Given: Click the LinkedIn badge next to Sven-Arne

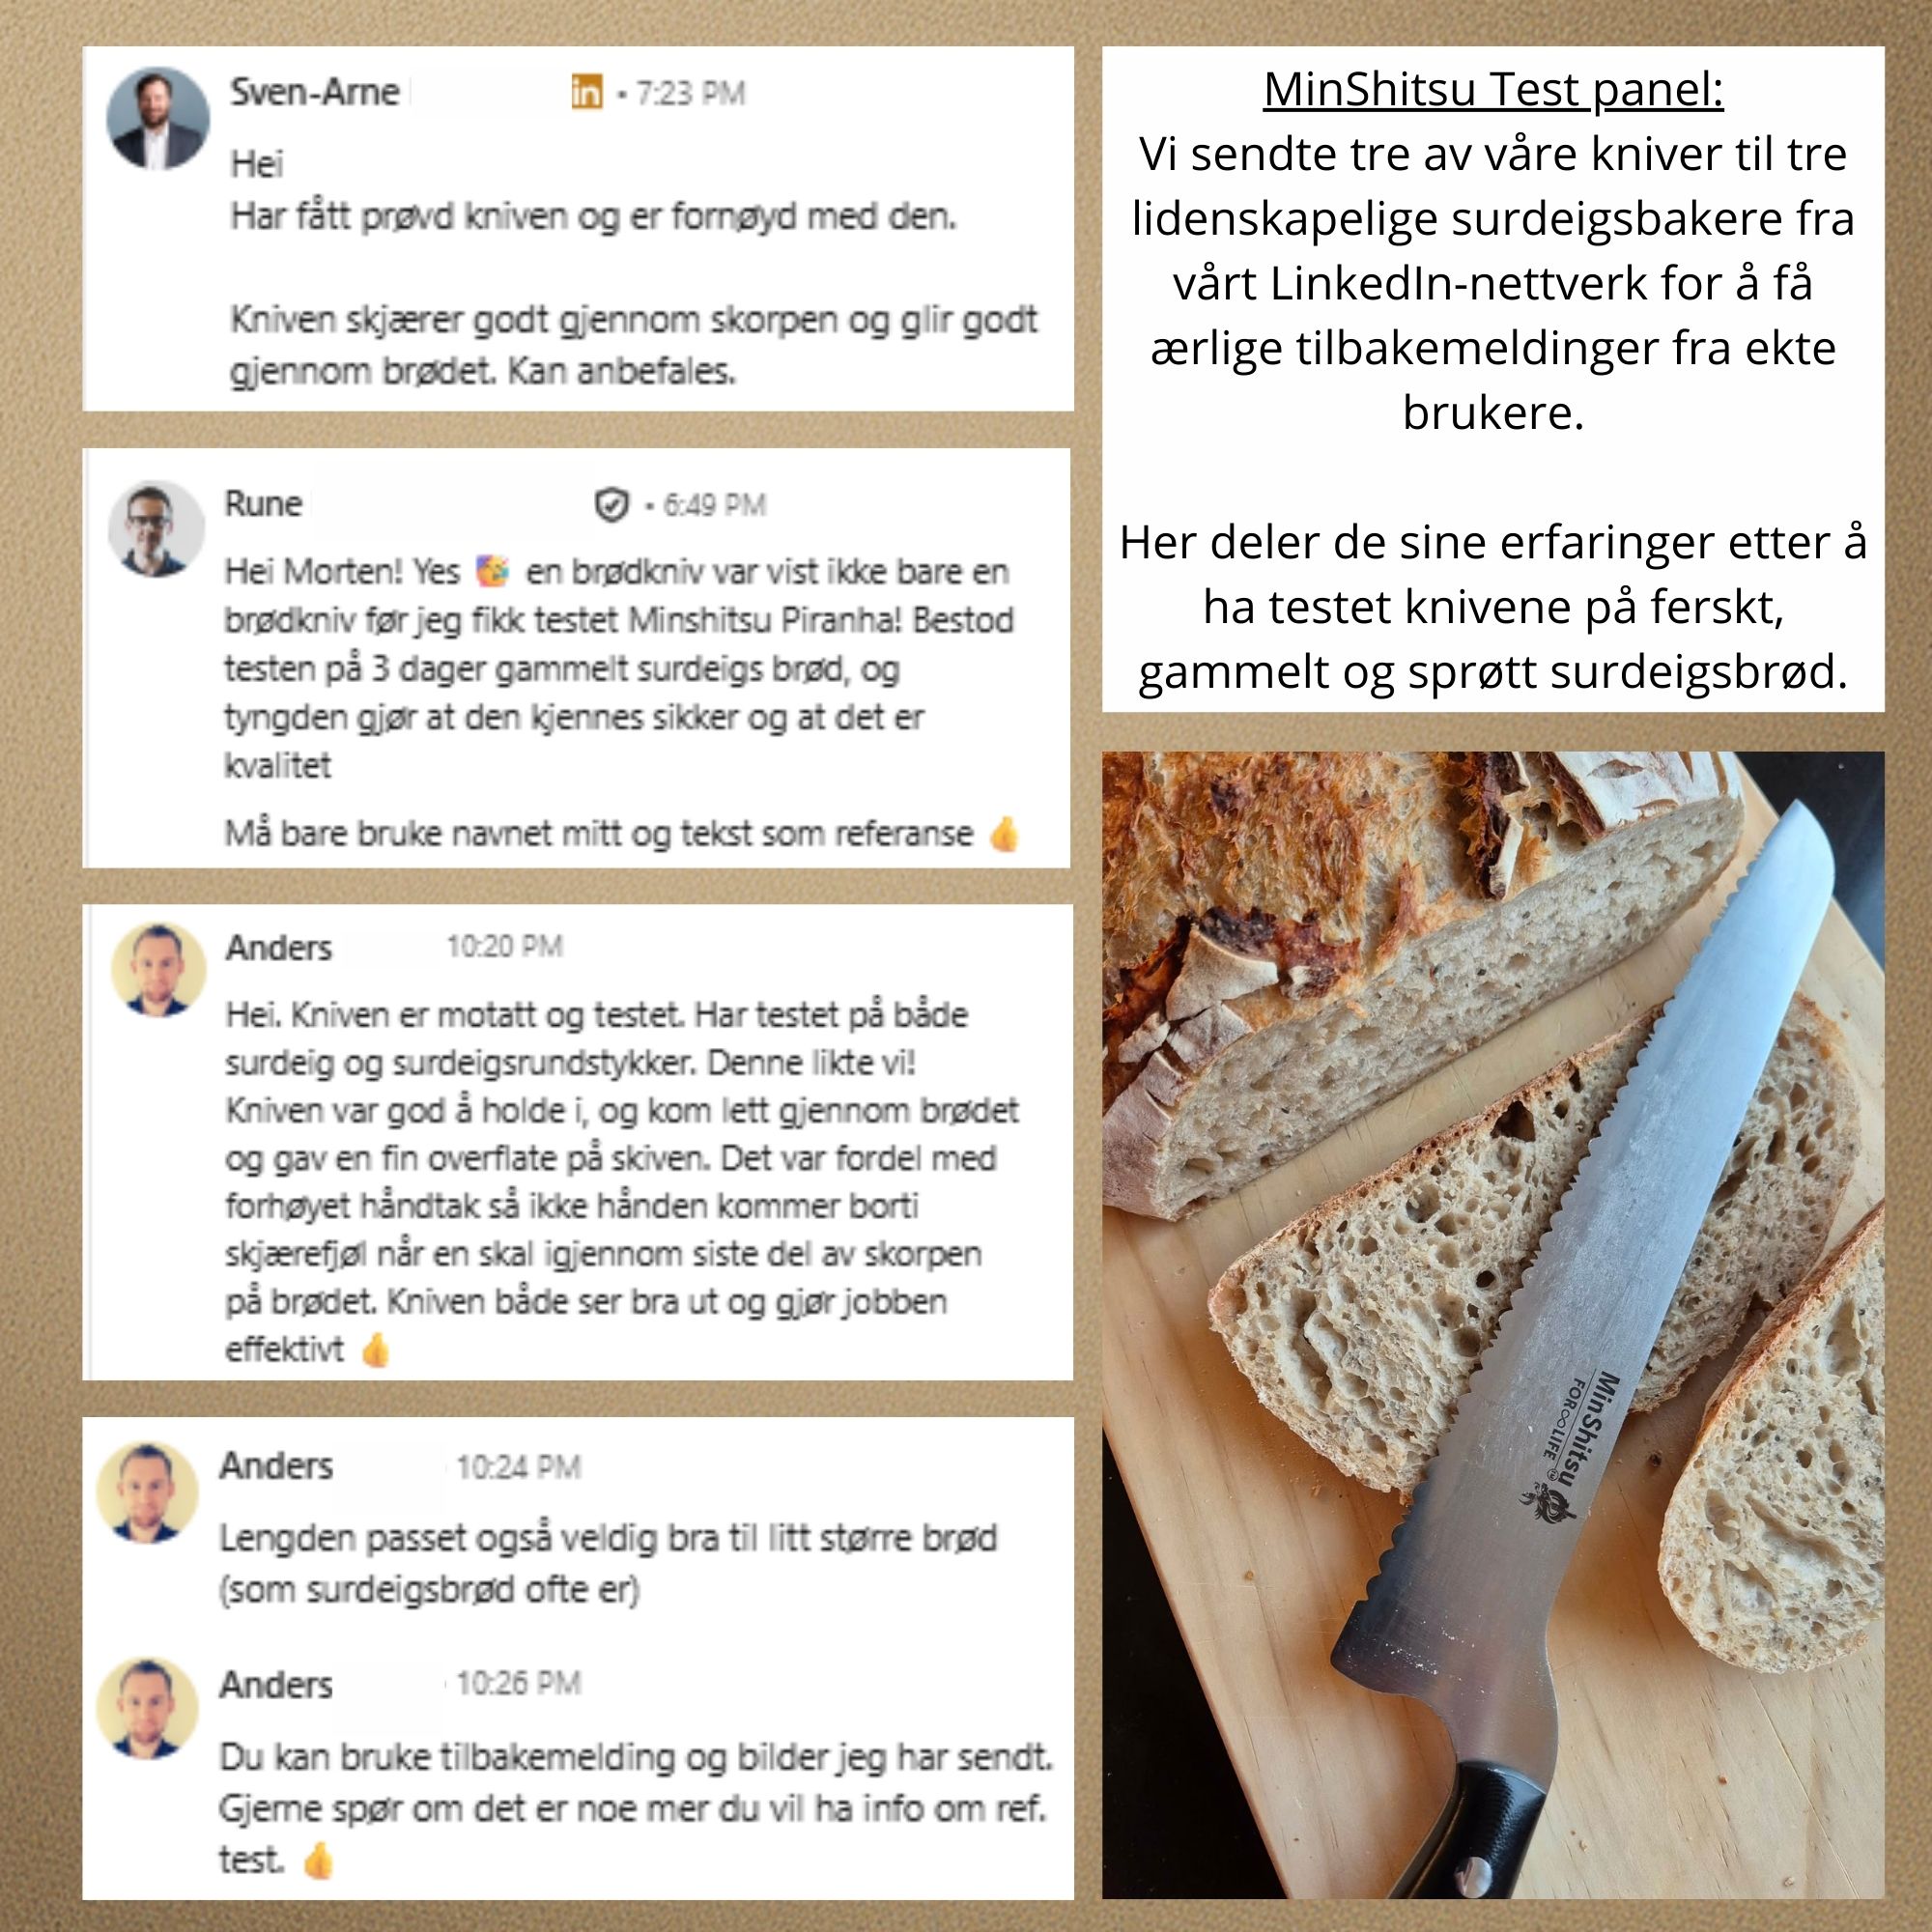Looking at the screenshot, I should (587, 93).
